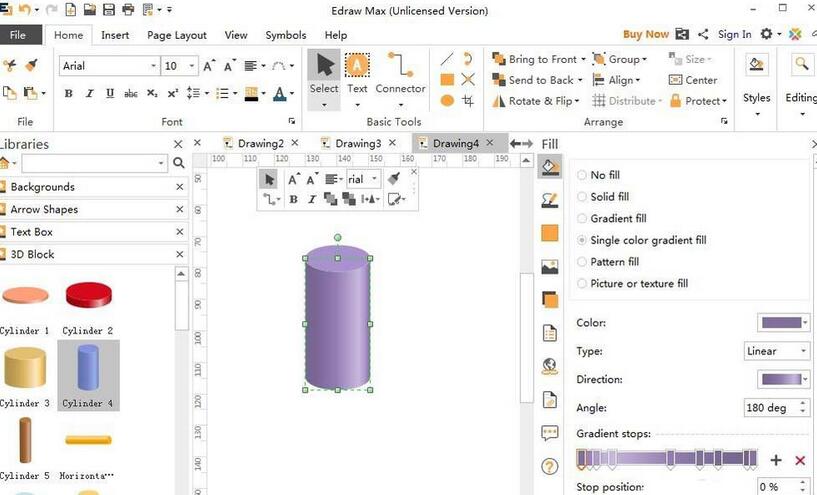
Task: Open the Page Layout ribbon tab
Action: (x=177, y=35)
